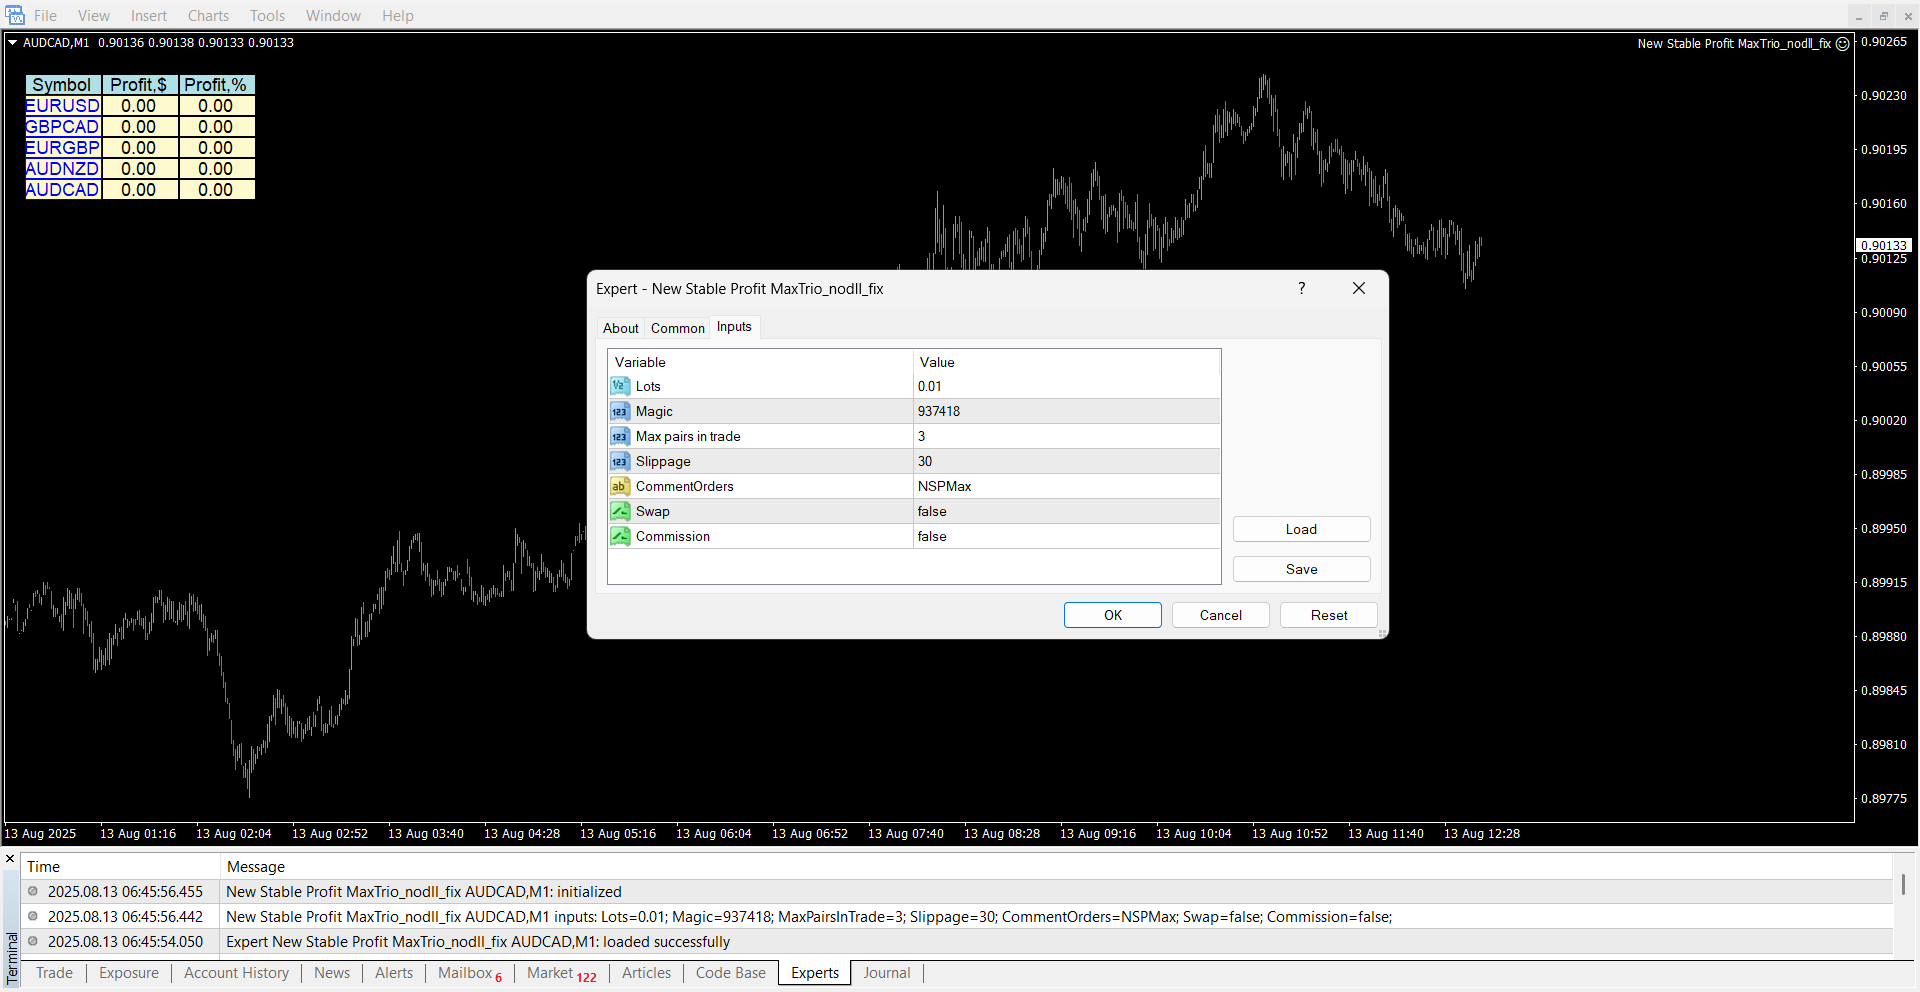Switch to the Common tab
1920x992 pixels.
click(677, 328)
